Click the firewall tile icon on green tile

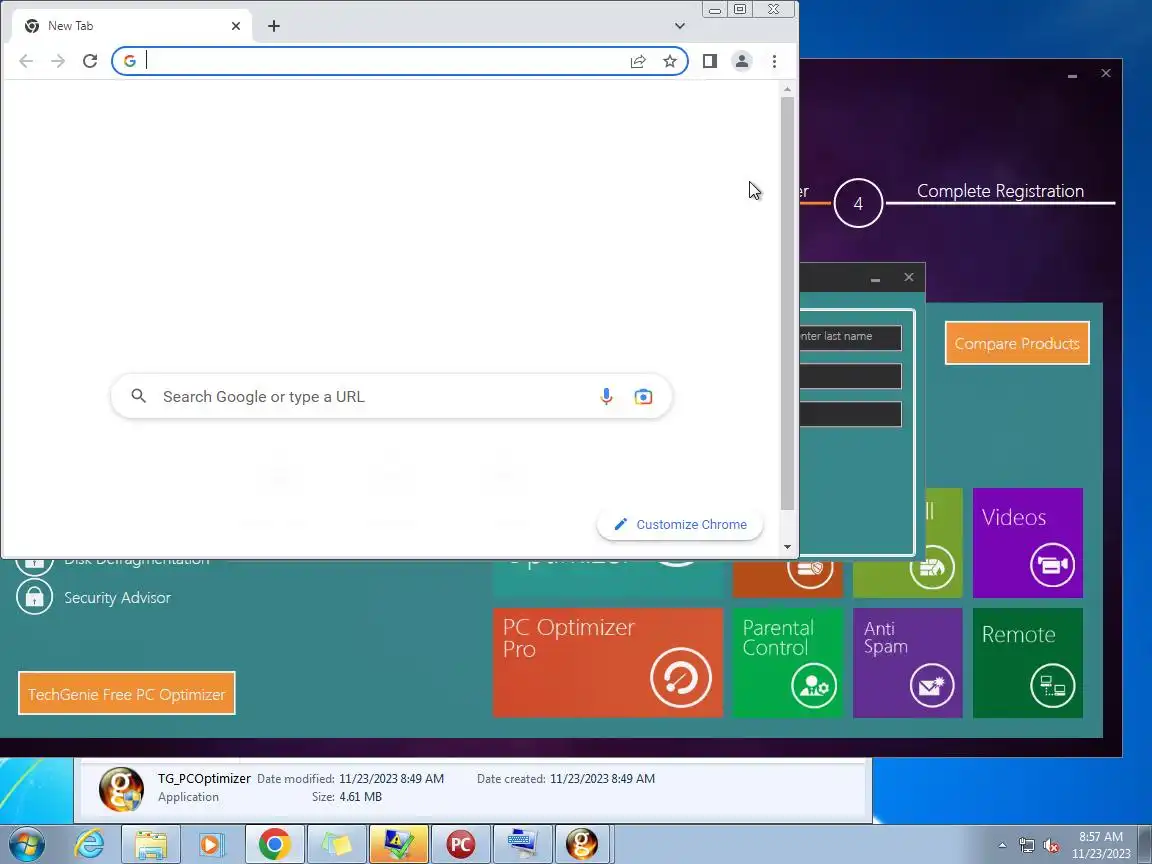932,566
